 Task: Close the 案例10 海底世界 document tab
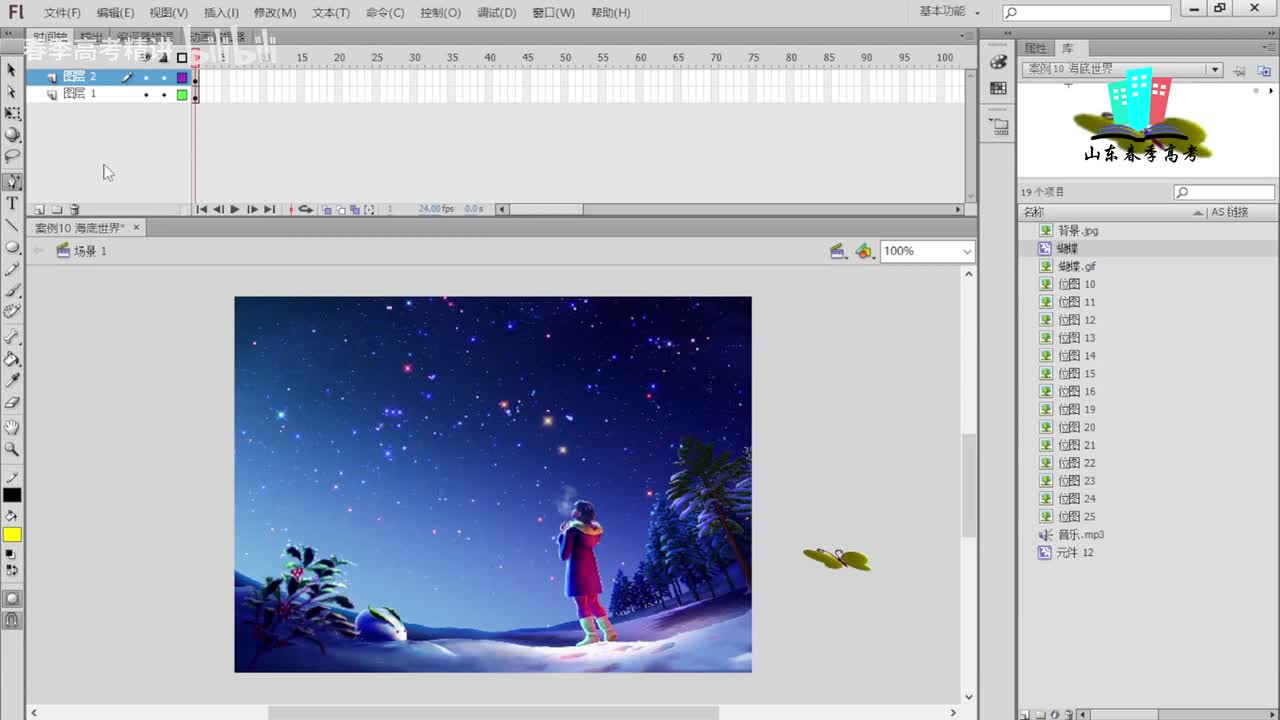click(137, 228)
